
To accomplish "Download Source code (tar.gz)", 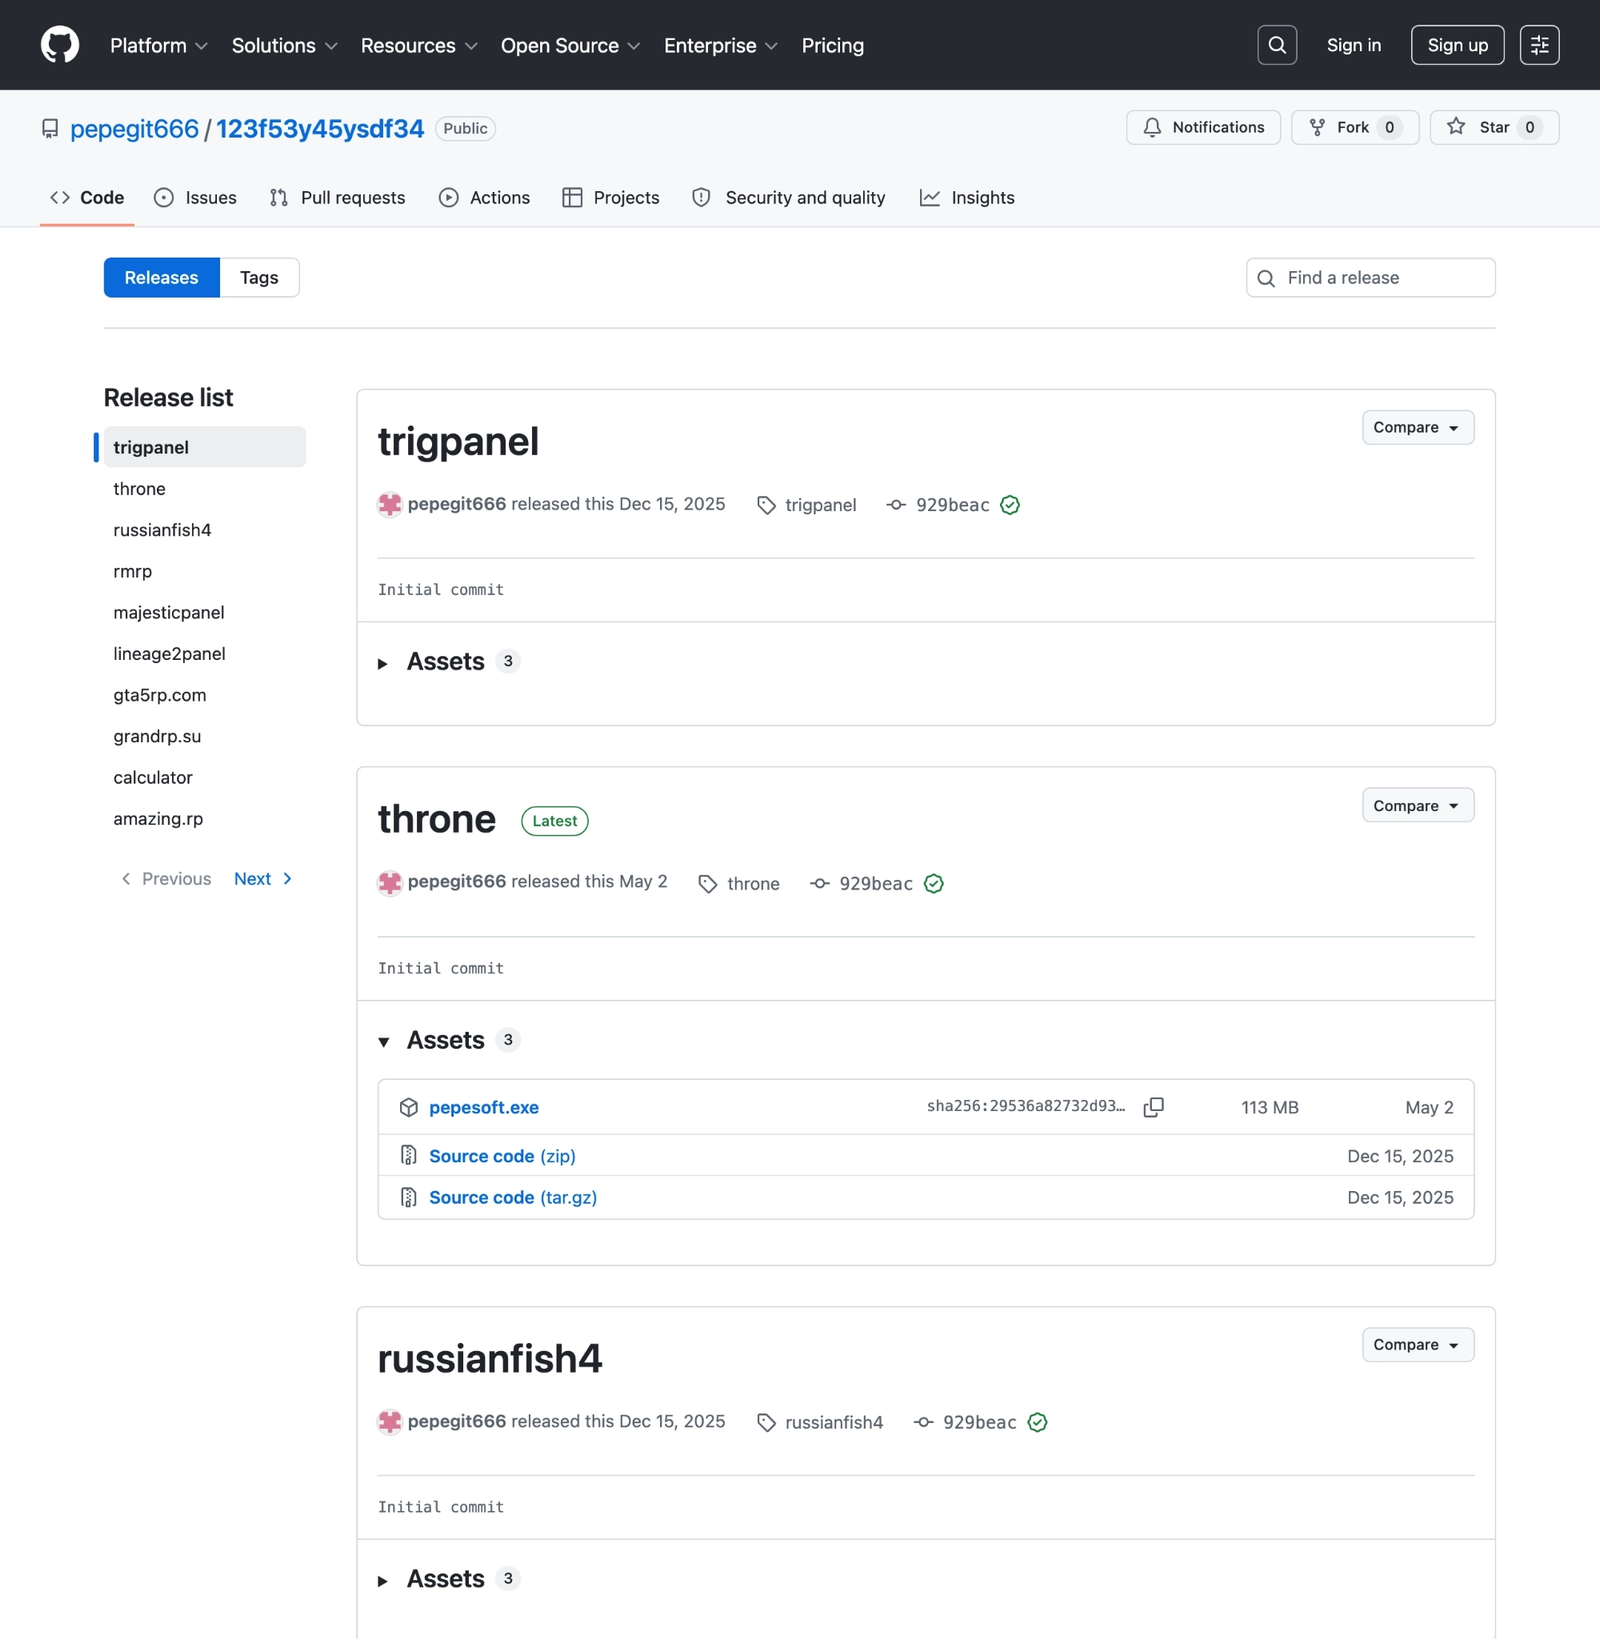I will pyautogui.click(x=513, y=1197).
